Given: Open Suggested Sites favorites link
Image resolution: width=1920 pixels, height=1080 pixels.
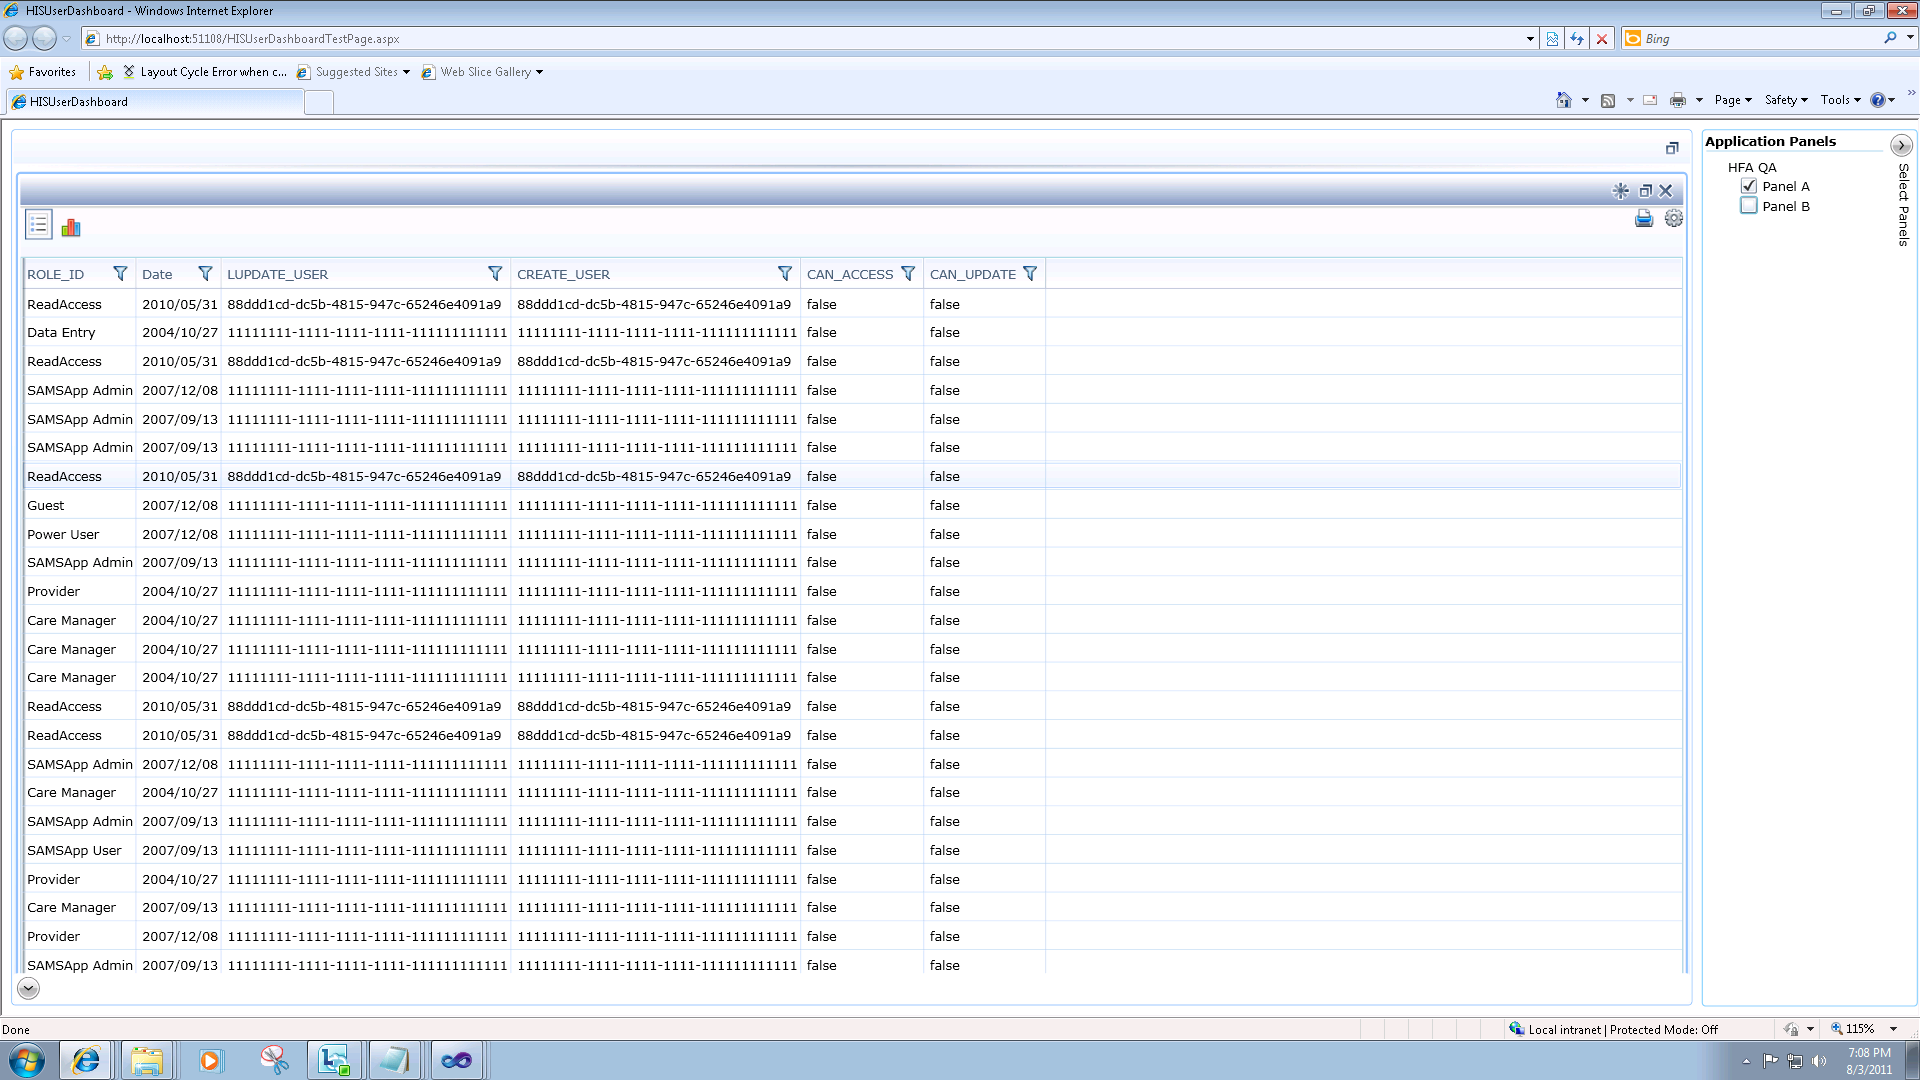Looking at the screenshot, I should [x=356, y=72].
